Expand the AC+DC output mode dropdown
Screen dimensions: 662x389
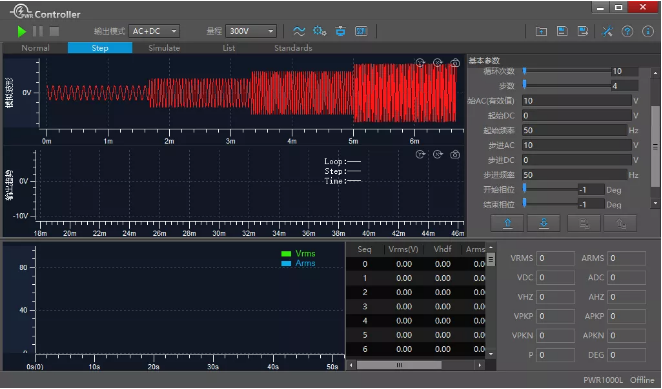(x=154, y=31)
